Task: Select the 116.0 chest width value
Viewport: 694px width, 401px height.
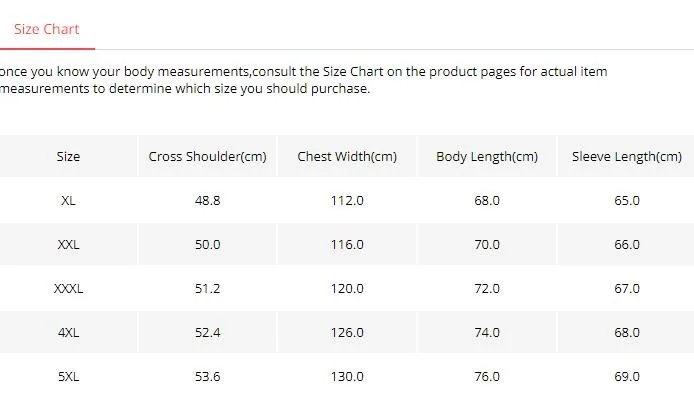Action: click(347, 244)
